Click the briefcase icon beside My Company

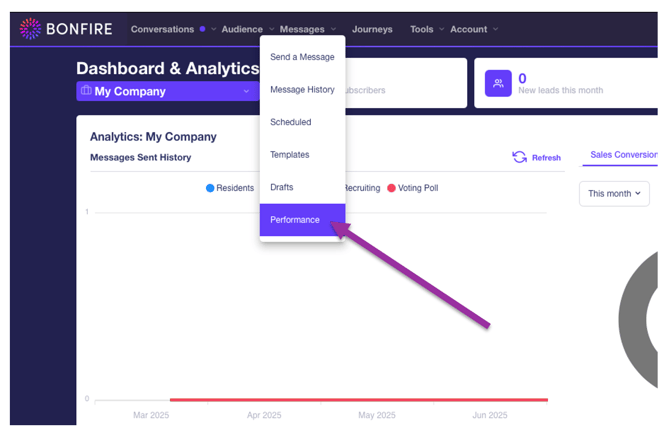coord(86,91)
